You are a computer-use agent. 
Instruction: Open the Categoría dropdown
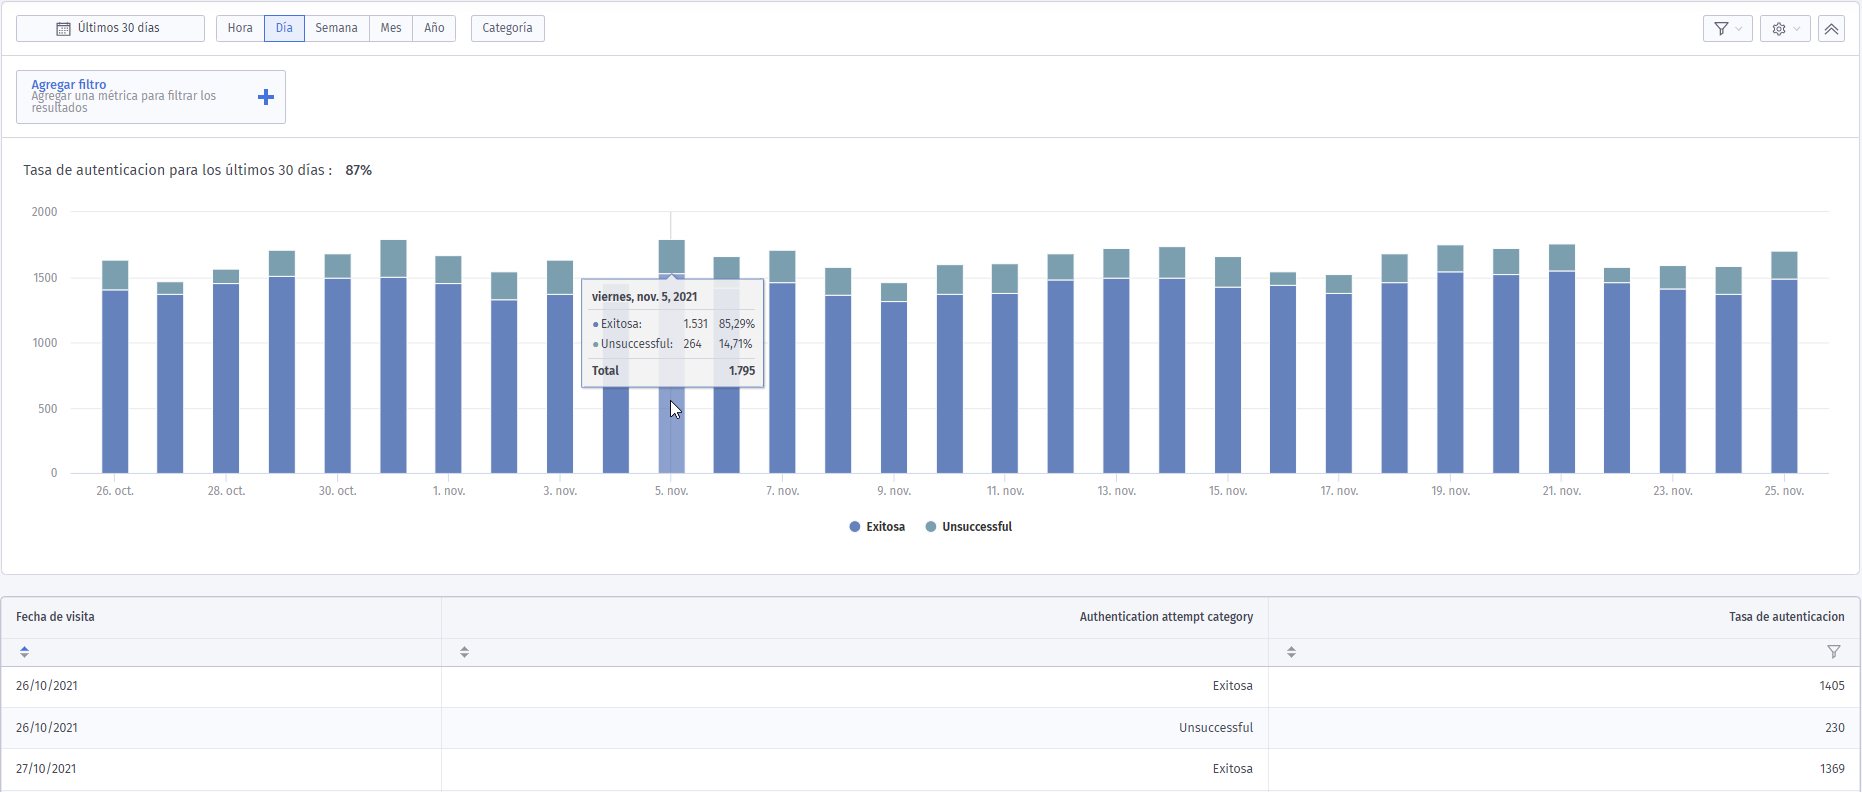[x=507, y=28]
